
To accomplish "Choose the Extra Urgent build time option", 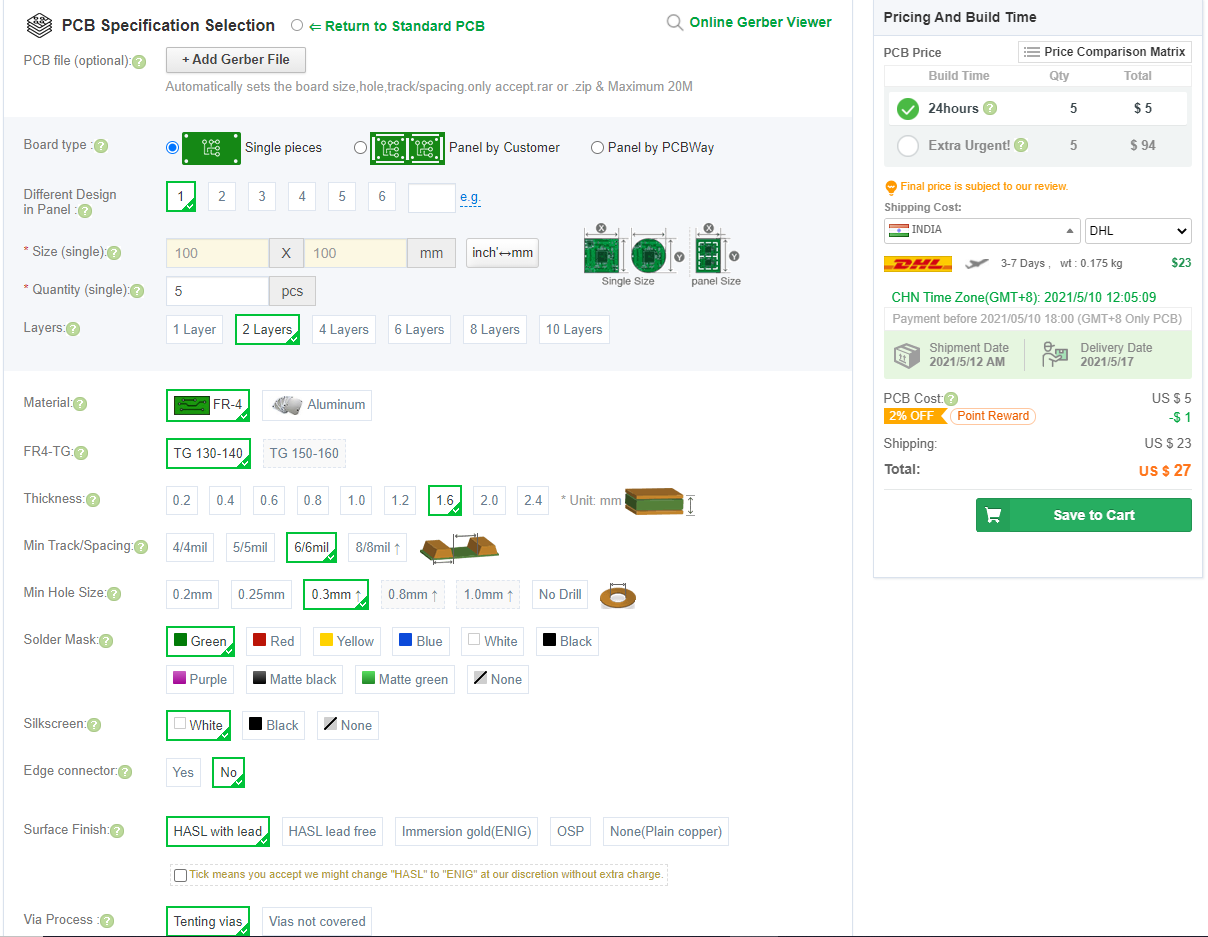I will coord(908,146).
